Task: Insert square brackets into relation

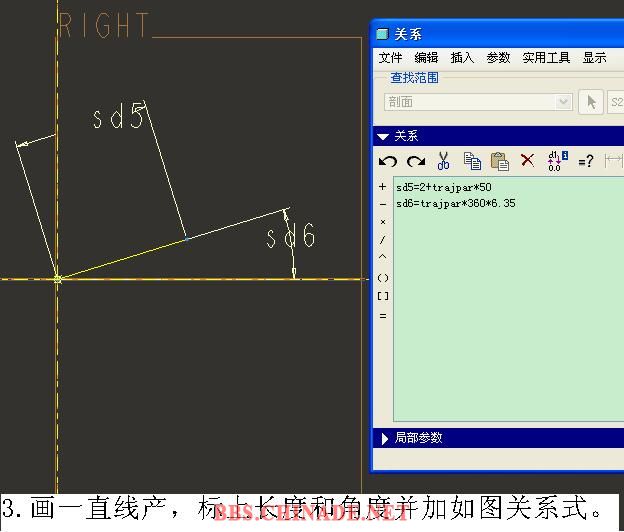Action: tap(383, 296)
